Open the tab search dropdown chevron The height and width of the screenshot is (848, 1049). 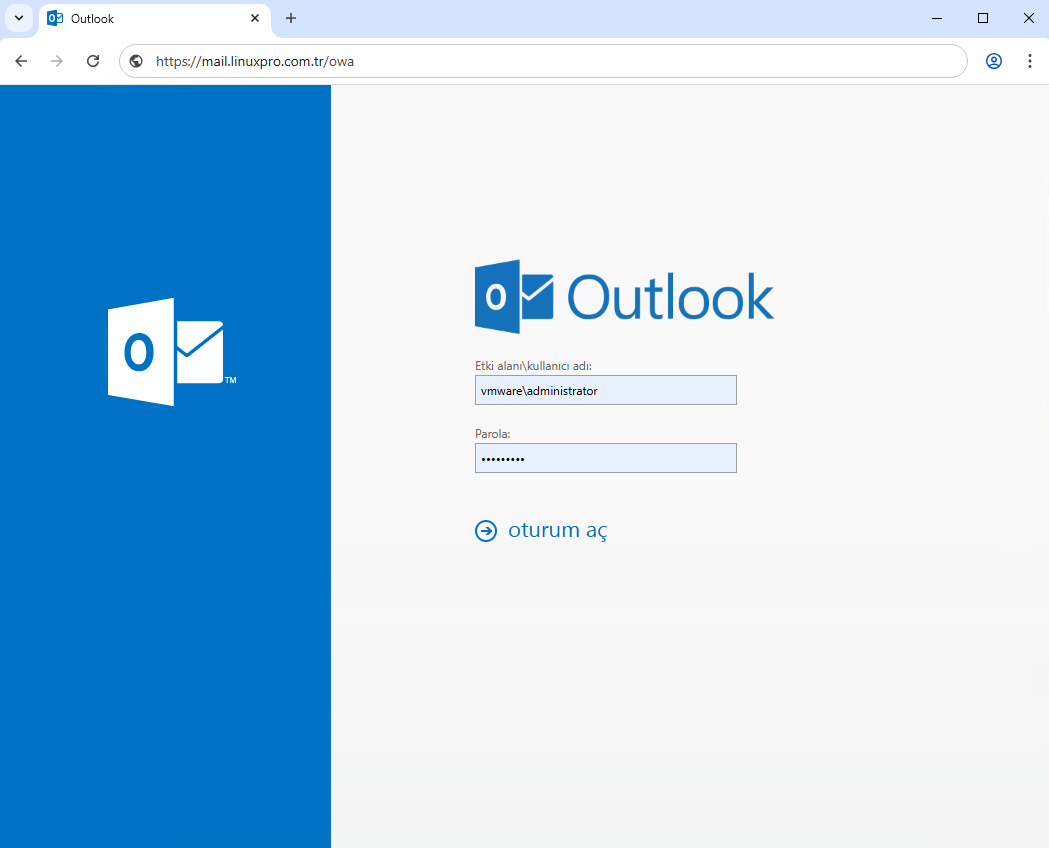point(18,18)
